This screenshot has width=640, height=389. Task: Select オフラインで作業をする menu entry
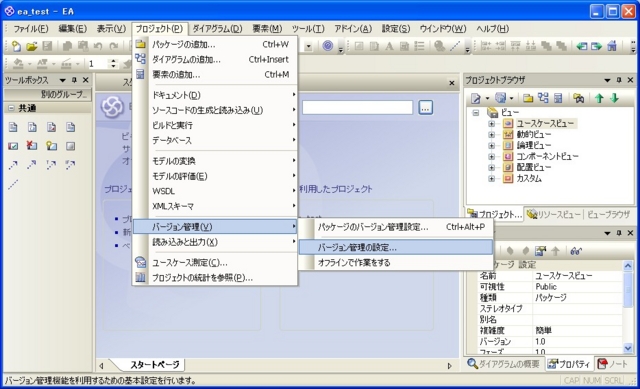pos(396,262)
